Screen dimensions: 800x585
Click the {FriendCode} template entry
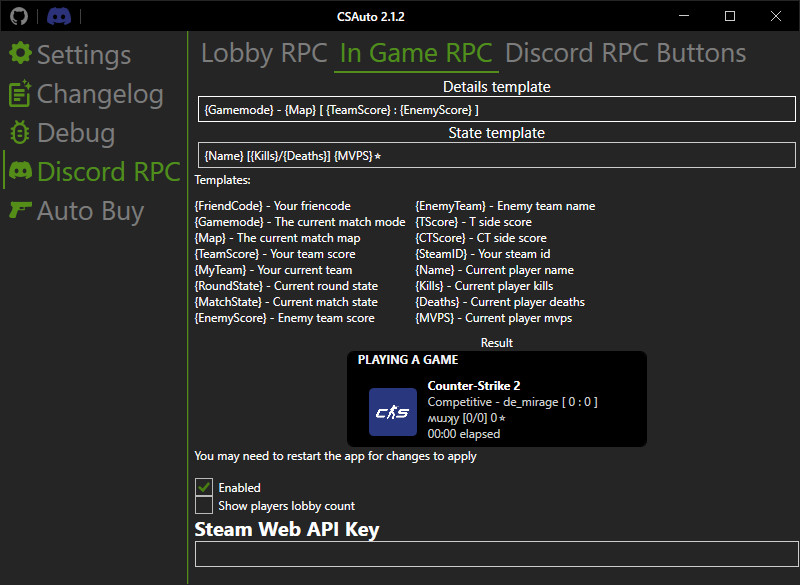[272, 206]
